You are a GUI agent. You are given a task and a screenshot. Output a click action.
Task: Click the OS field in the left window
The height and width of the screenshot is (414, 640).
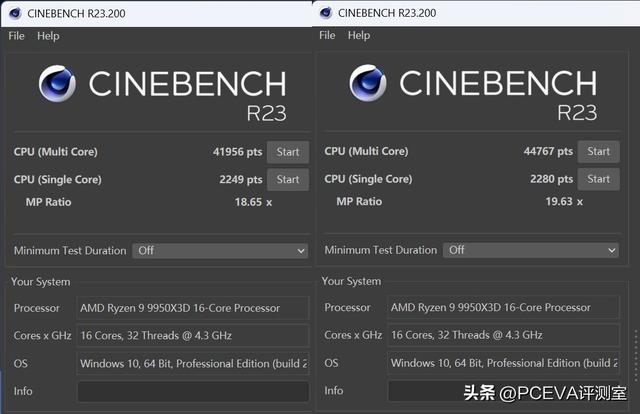[193, 363]
